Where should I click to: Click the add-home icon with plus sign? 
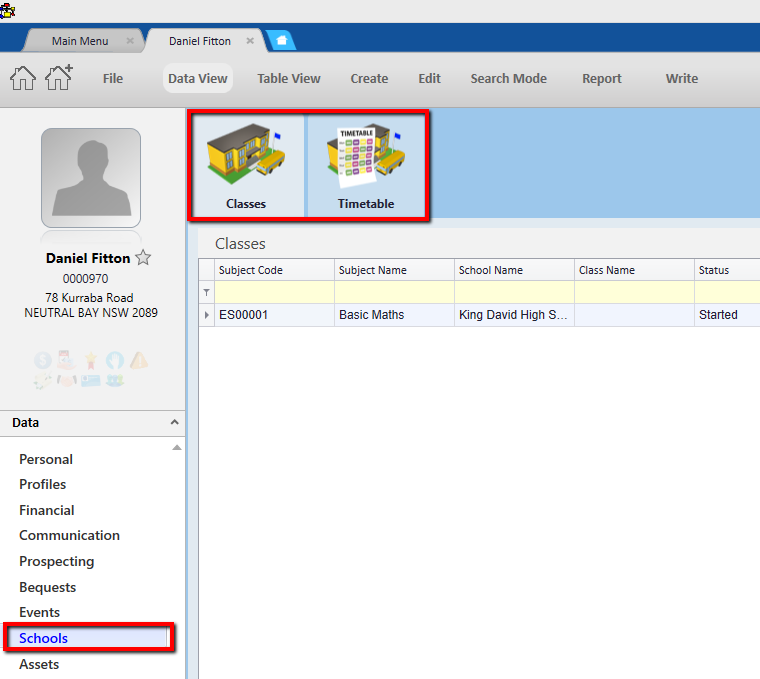click(59, 78)
